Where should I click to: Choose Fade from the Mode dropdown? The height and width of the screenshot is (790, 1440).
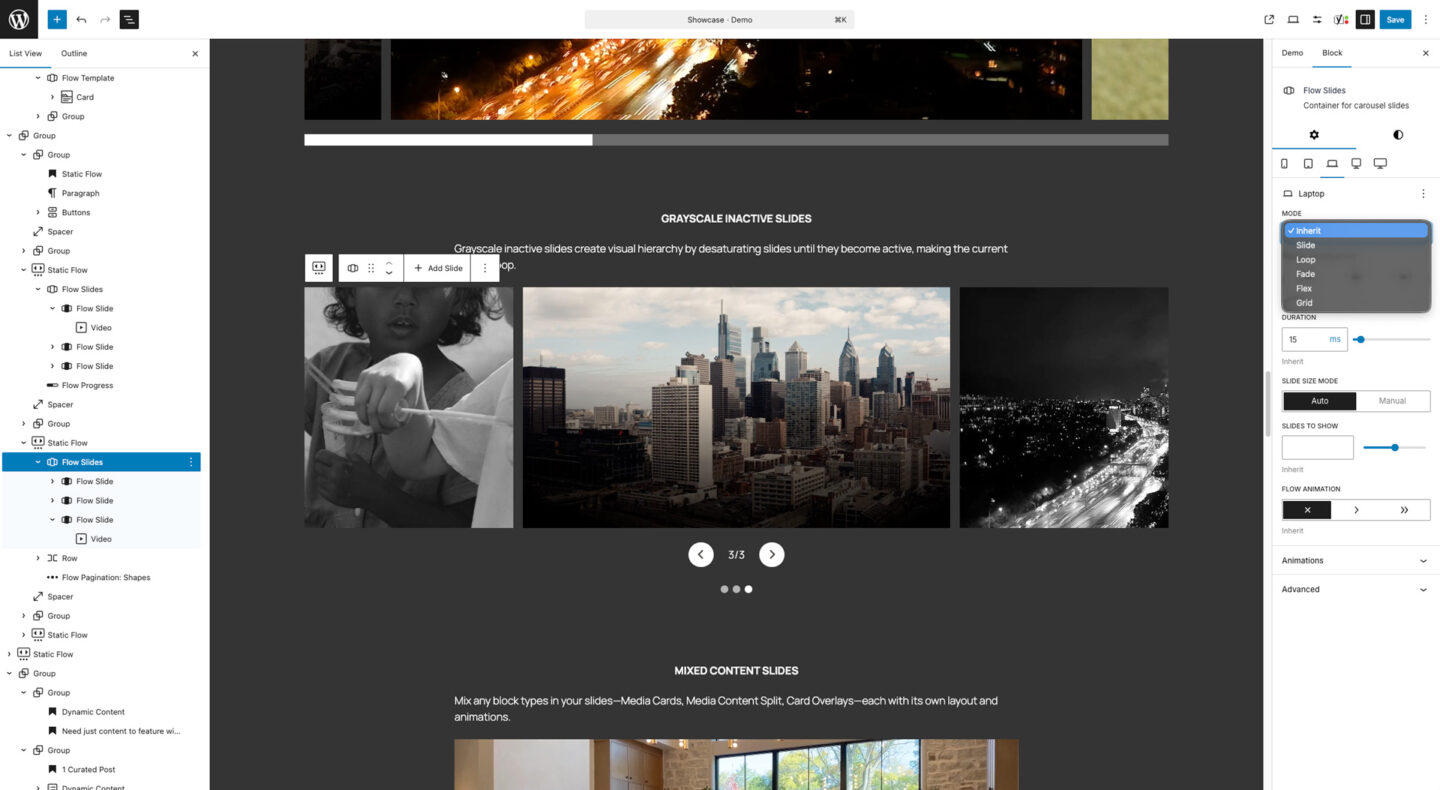pos(1305,274)
